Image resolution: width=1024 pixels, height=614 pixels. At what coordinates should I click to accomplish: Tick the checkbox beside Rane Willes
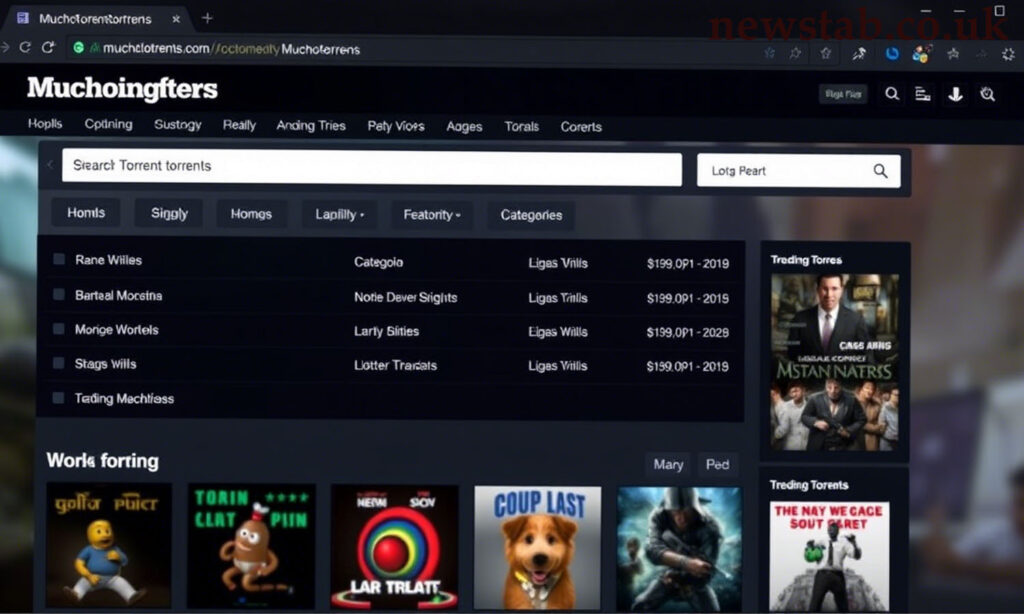(x=59, y=260)
